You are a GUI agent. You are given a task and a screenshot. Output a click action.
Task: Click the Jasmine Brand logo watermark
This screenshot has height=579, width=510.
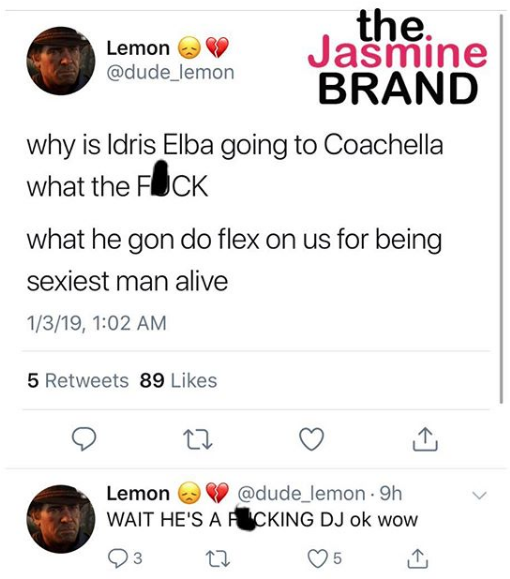click(x=397, y=56)
